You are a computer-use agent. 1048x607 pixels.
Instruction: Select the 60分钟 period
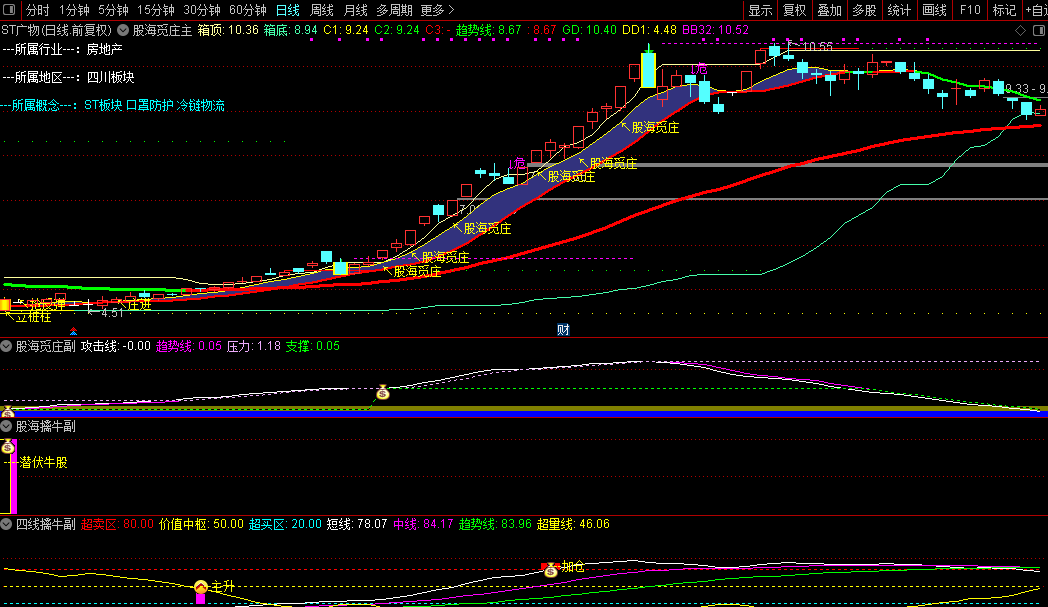[x=248, y=10]
